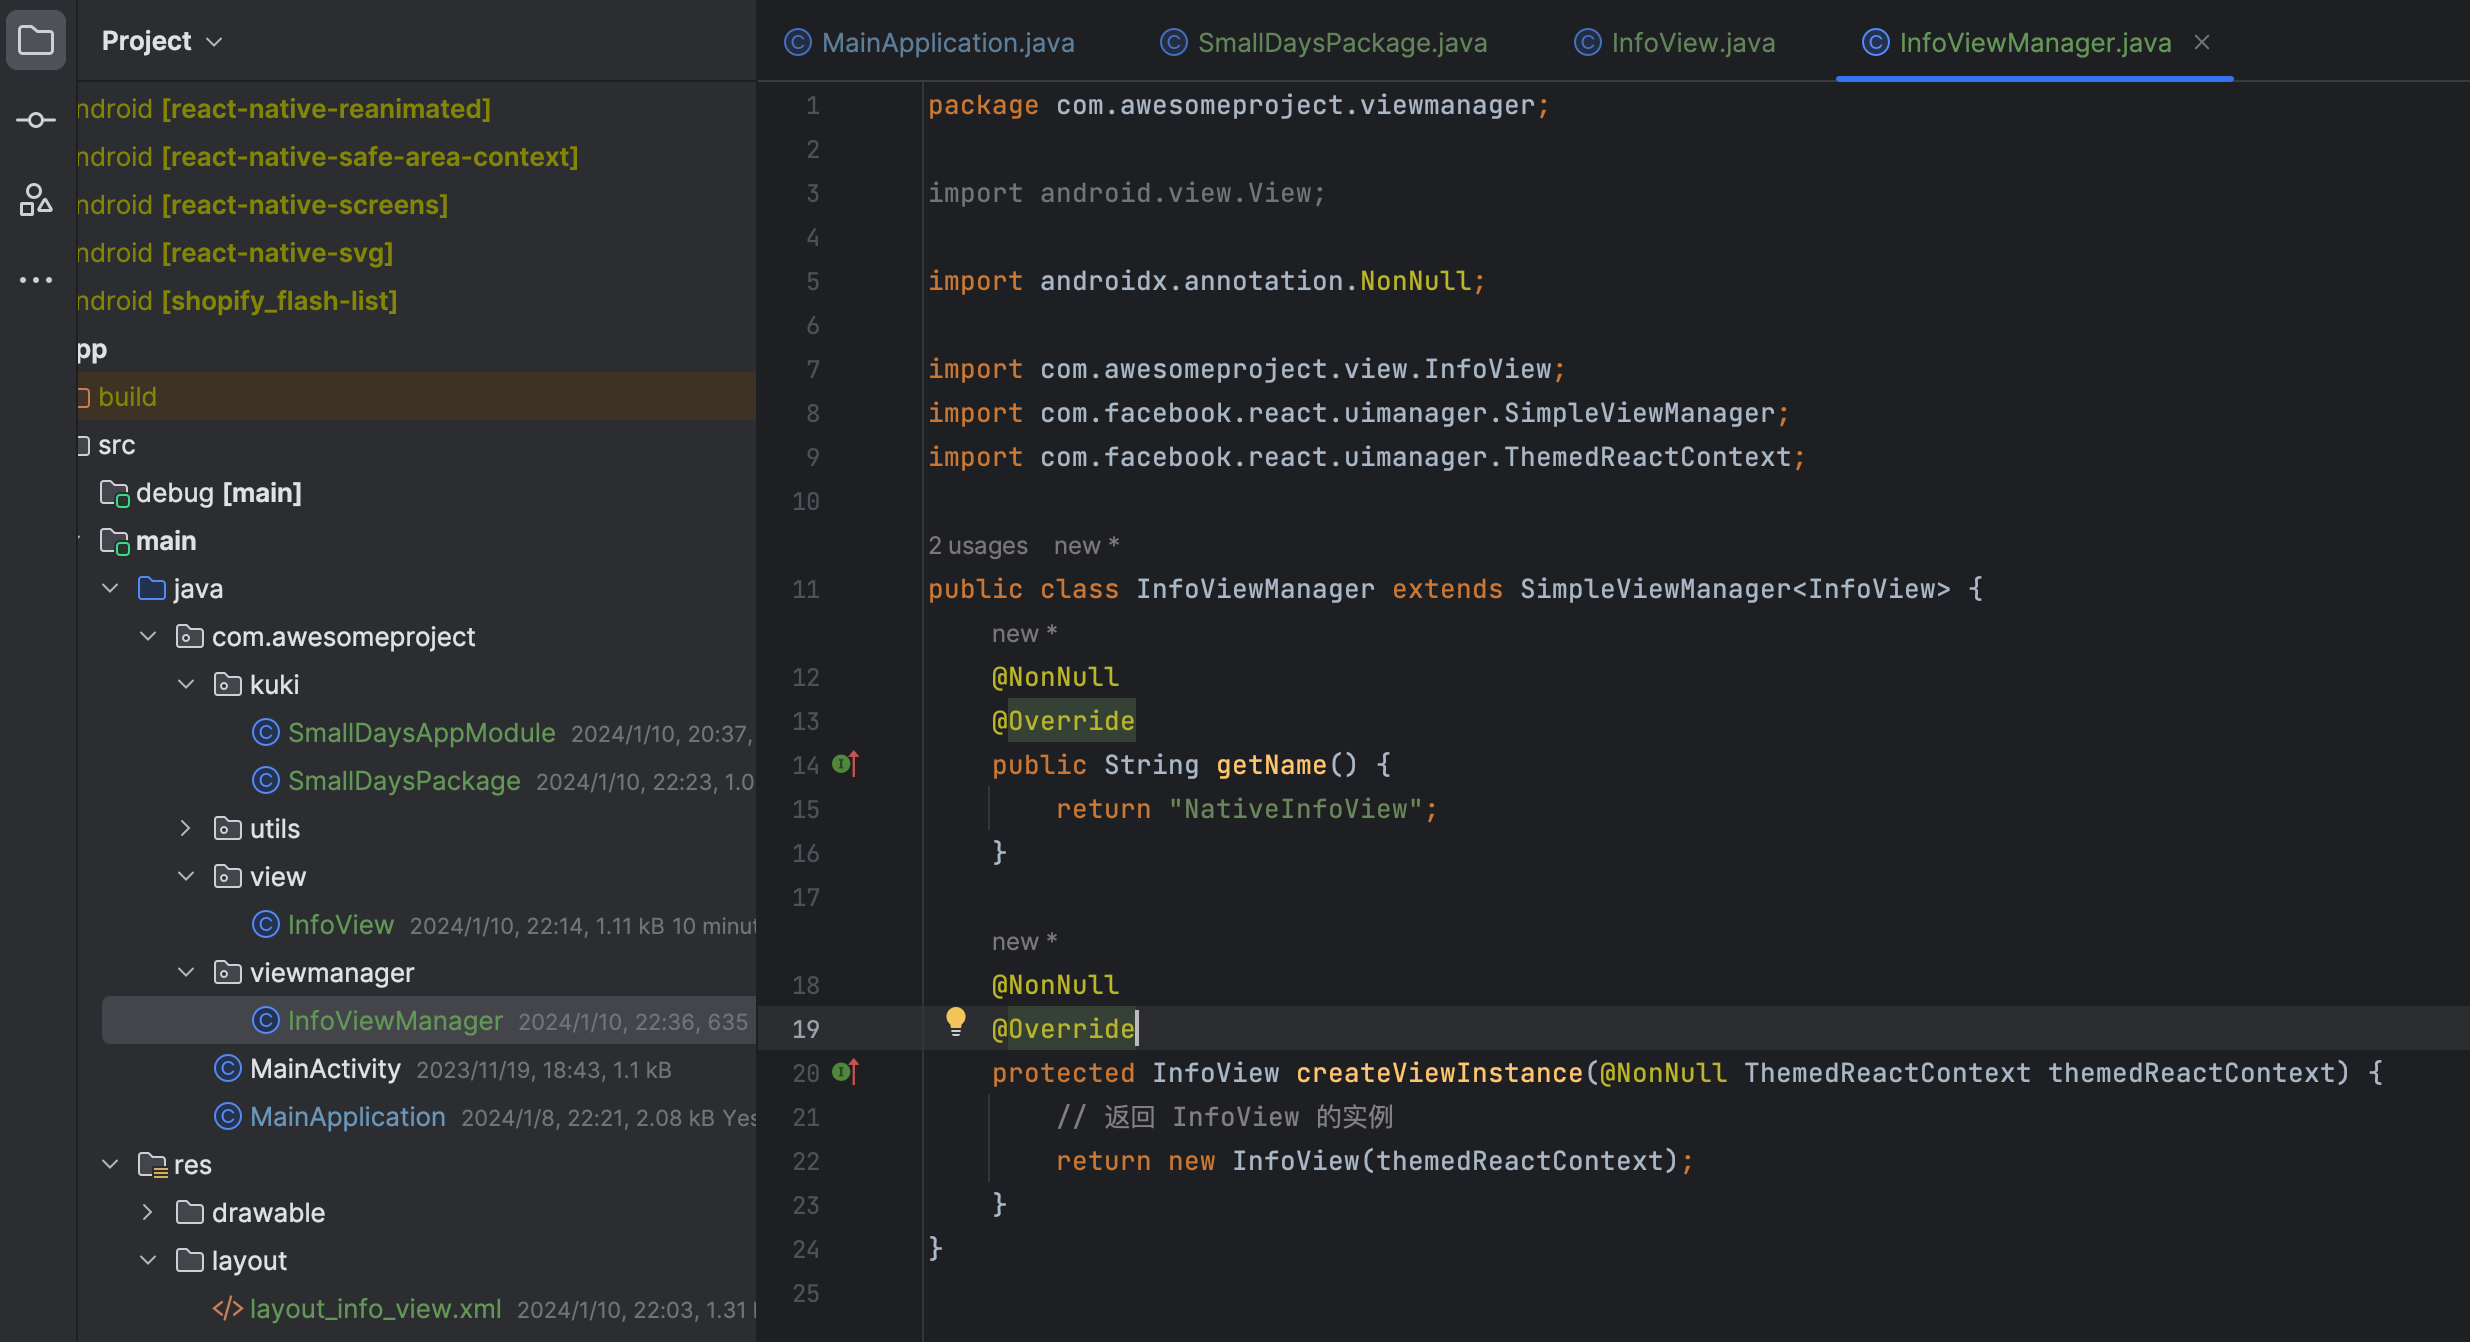The height and width of the screenshot is (1342, 2470).
Task: Select SmallDaysAppModule class in tree
Action: [421, 733]
